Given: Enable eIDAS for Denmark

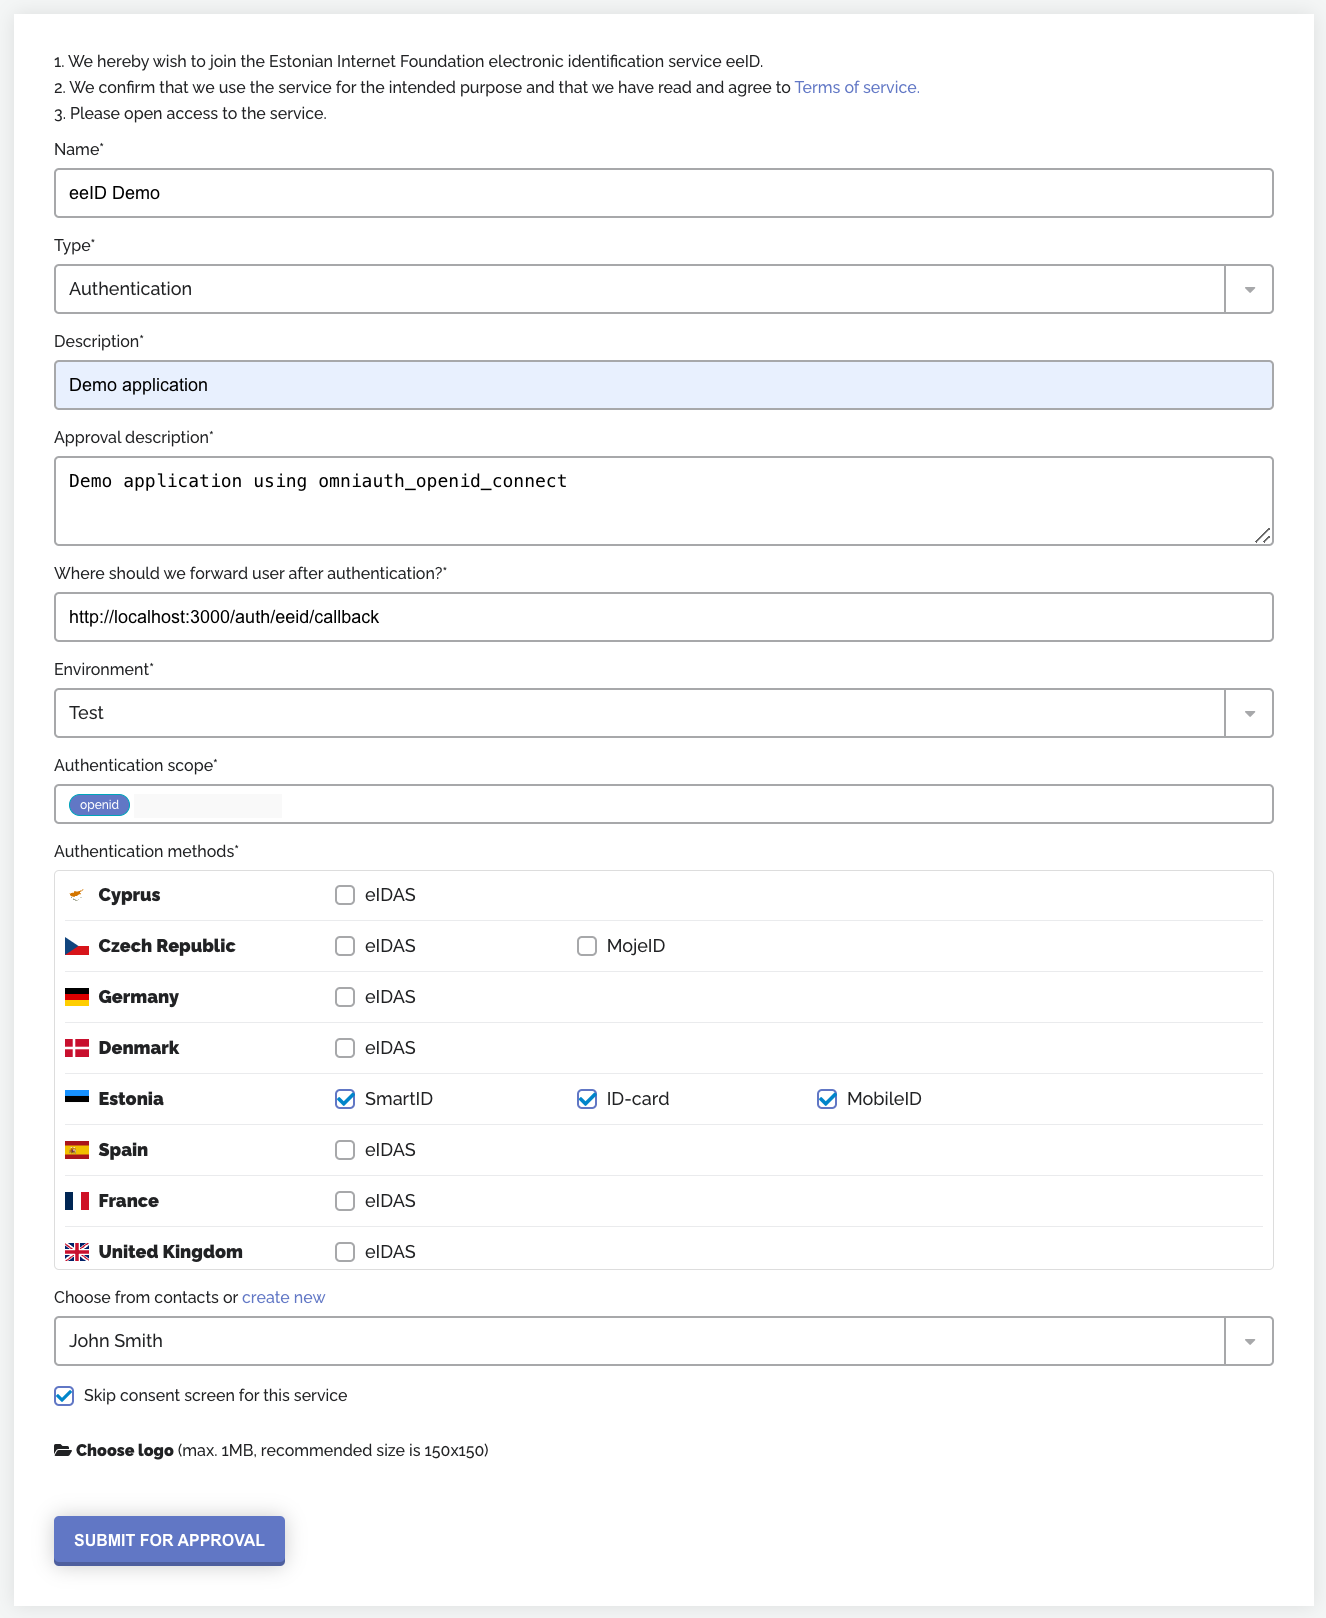Looking at the screenshot, I should pyautogui.click(x=345, y=1048).
